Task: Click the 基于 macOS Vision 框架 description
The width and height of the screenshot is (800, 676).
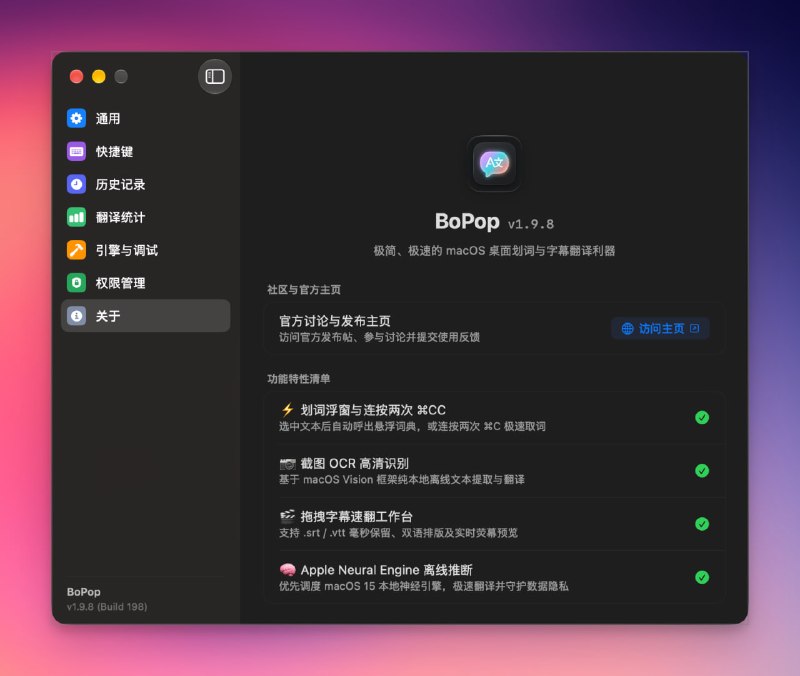Action: point(402,480)
